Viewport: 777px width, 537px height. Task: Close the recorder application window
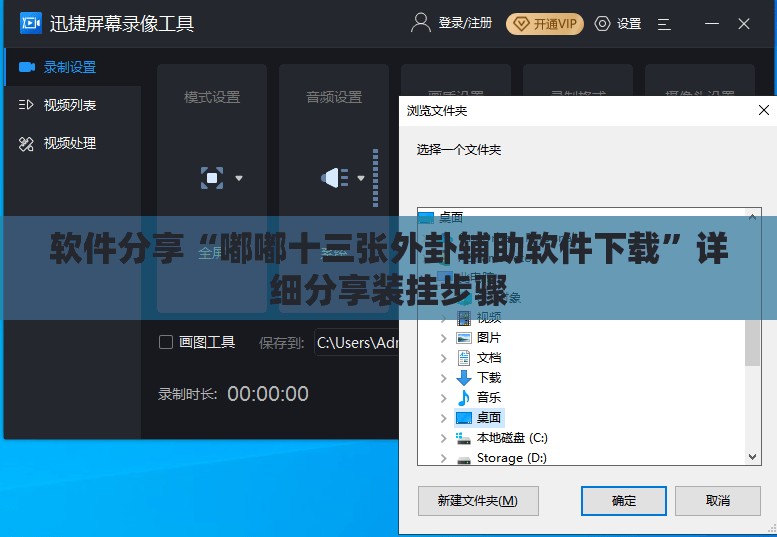(744, 24)
